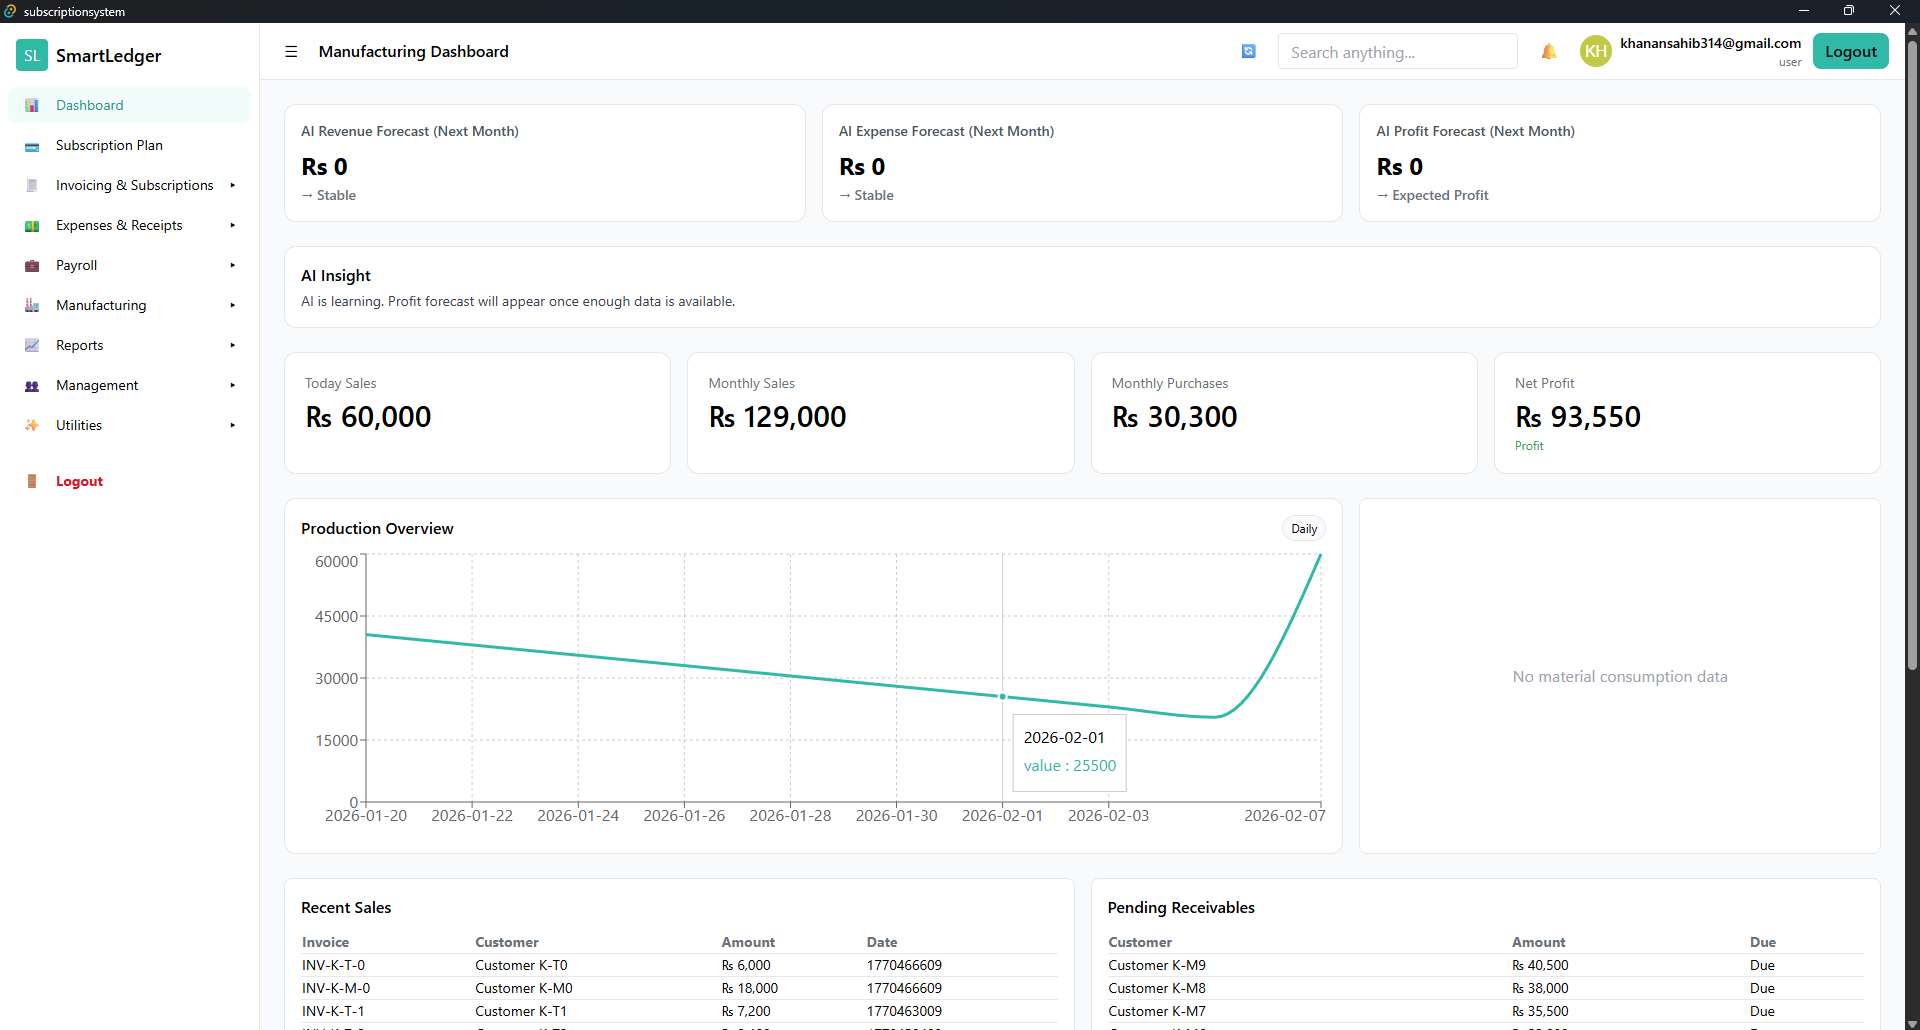Click invoice INV-K-T-1 in Recent Sales
This screenshot has height=1030, width=1920.
pyautogui.click(x=333, y=1011)
